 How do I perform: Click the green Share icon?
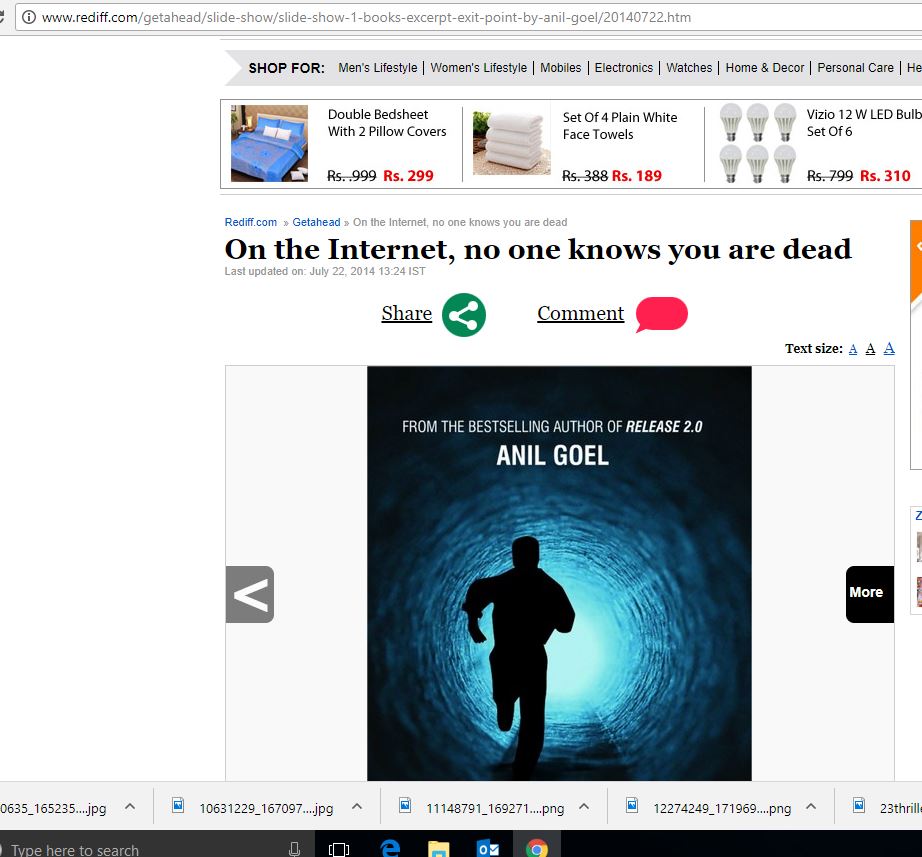(x=464, y=315)
